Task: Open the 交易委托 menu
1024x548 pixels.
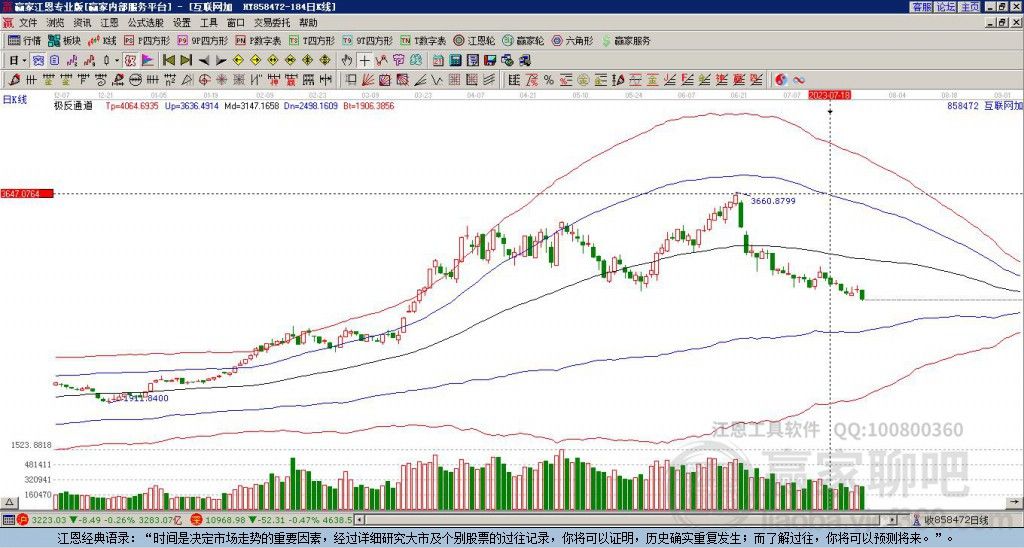Action: [271, 22]
